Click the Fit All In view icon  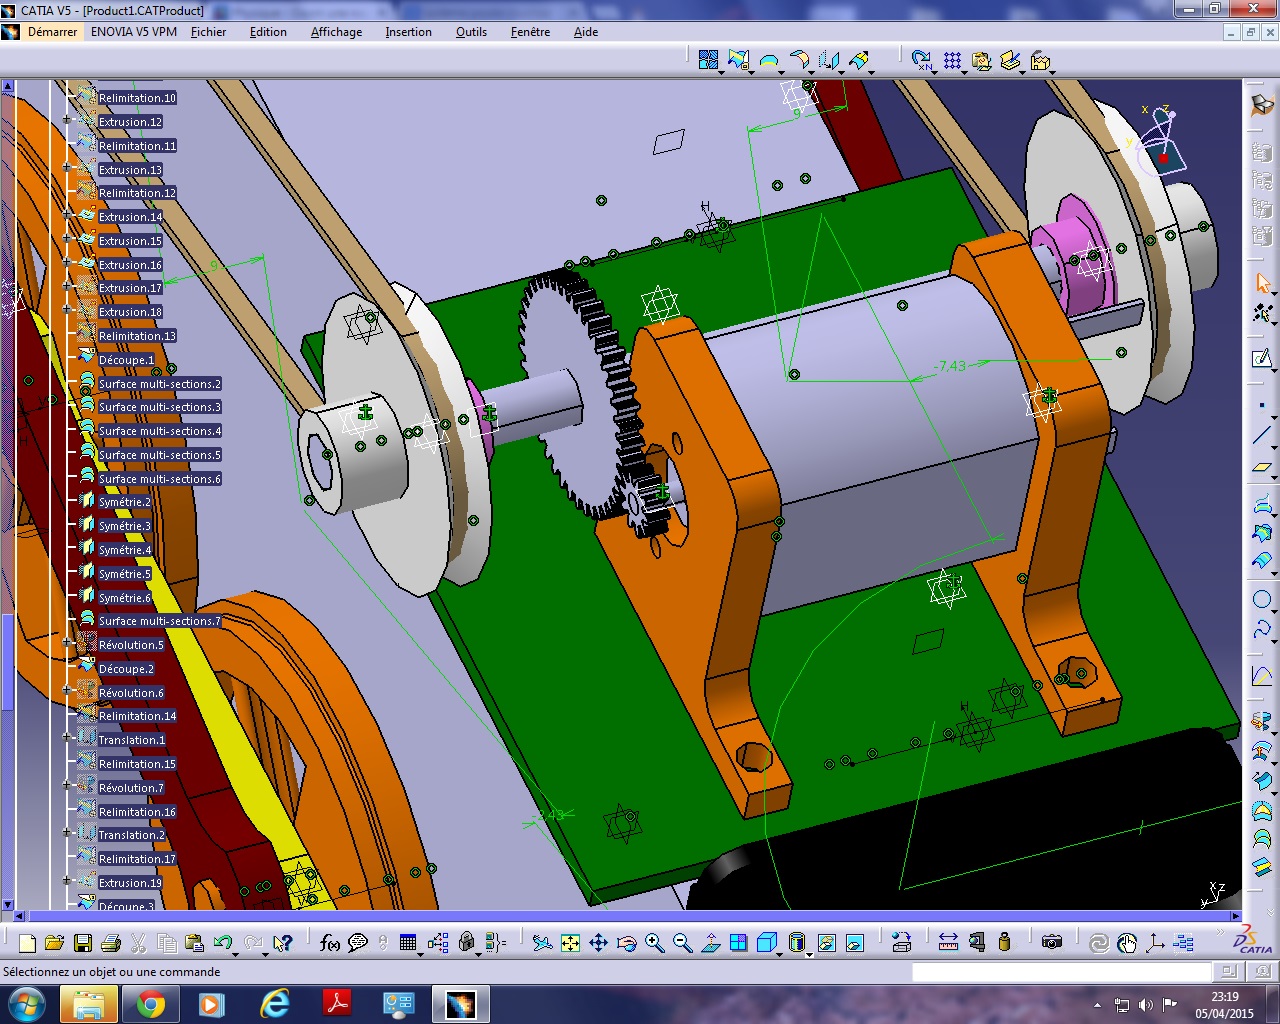(x=570, y=943)
